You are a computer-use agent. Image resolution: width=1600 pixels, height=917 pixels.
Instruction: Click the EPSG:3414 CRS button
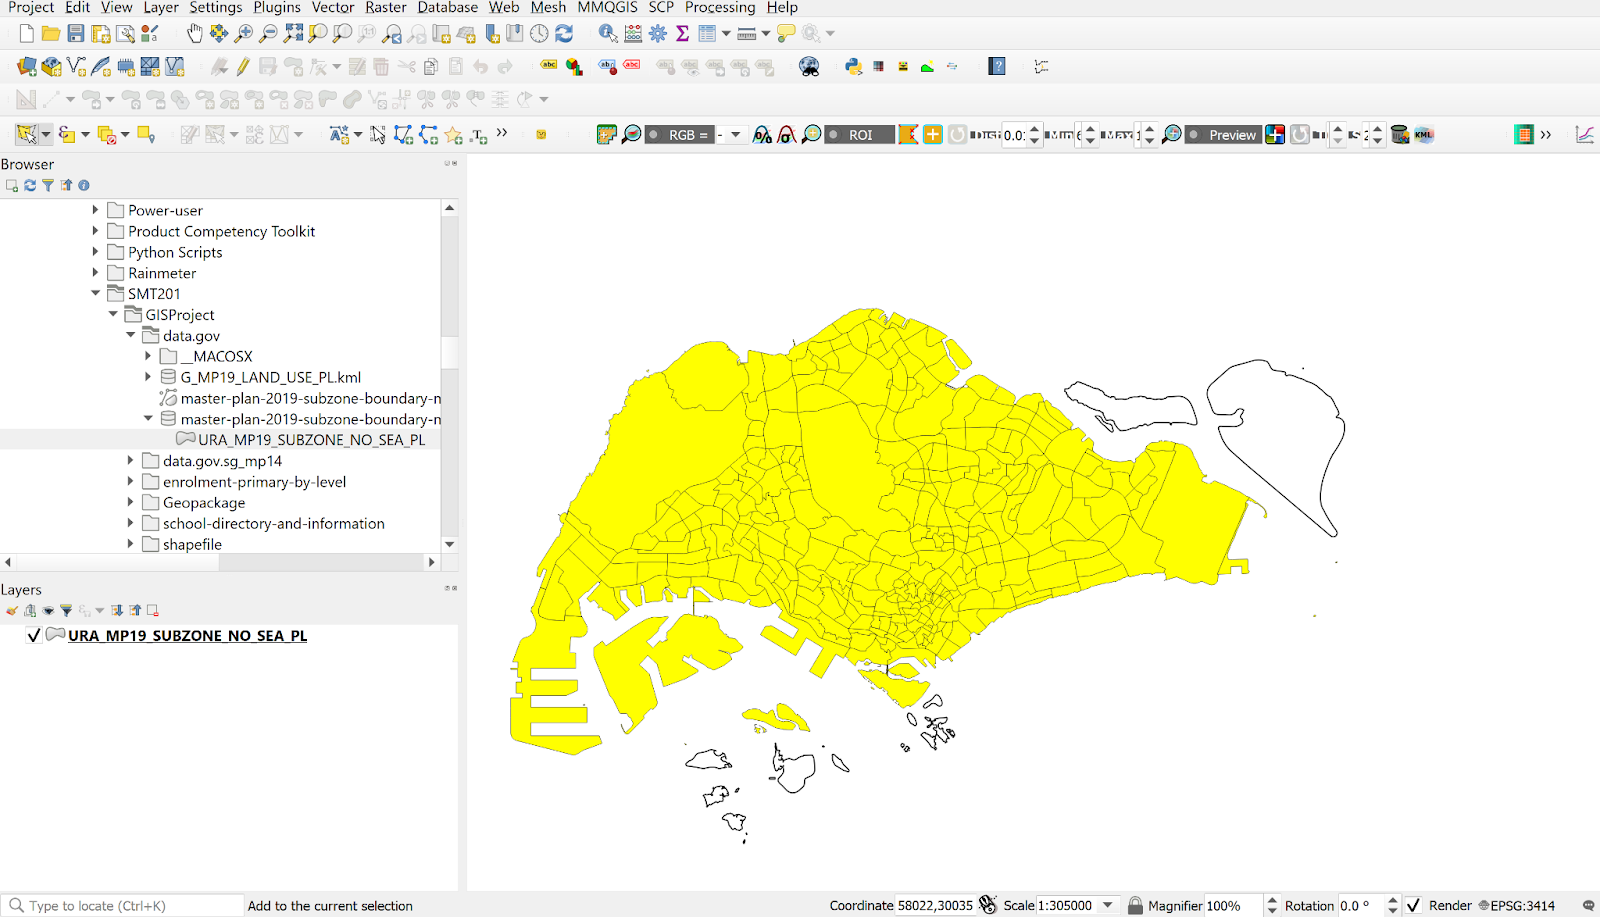click(1516, 905)
